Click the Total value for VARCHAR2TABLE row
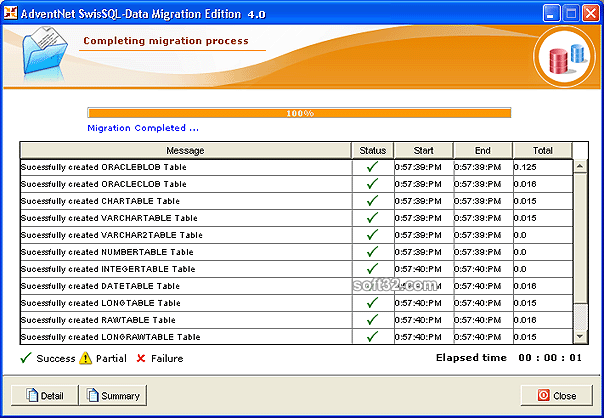This screenshot has width=604, height=418. pos(520,235)
